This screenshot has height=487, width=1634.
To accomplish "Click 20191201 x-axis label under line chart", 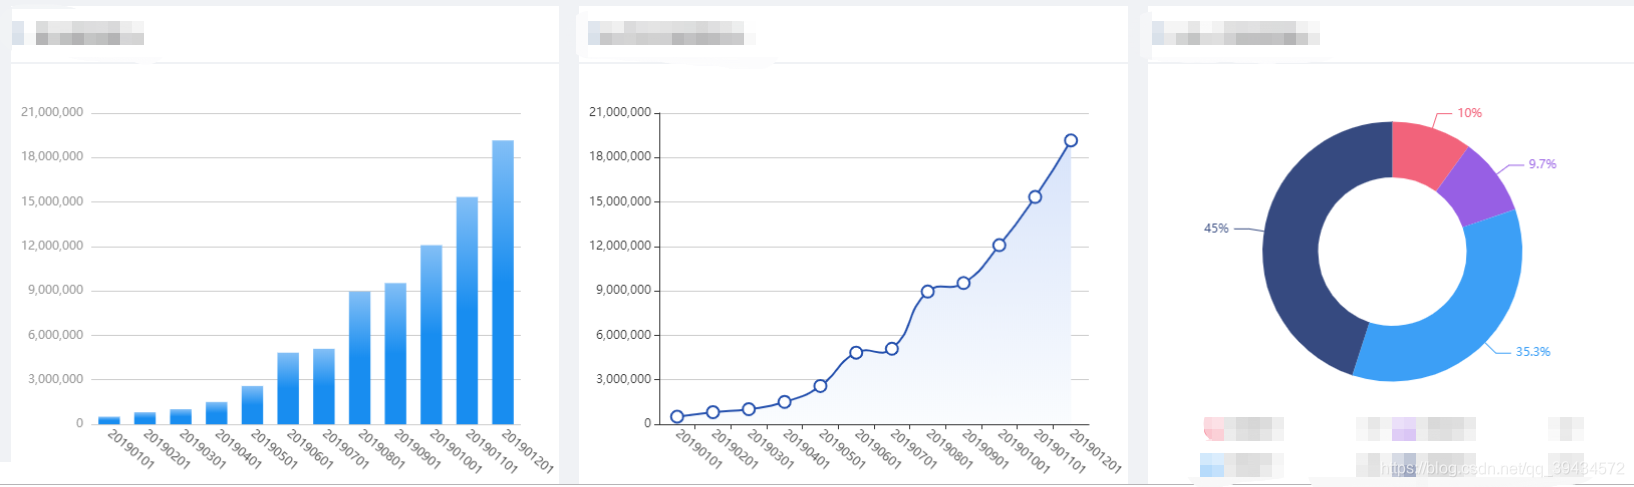I will [1094, 451].
